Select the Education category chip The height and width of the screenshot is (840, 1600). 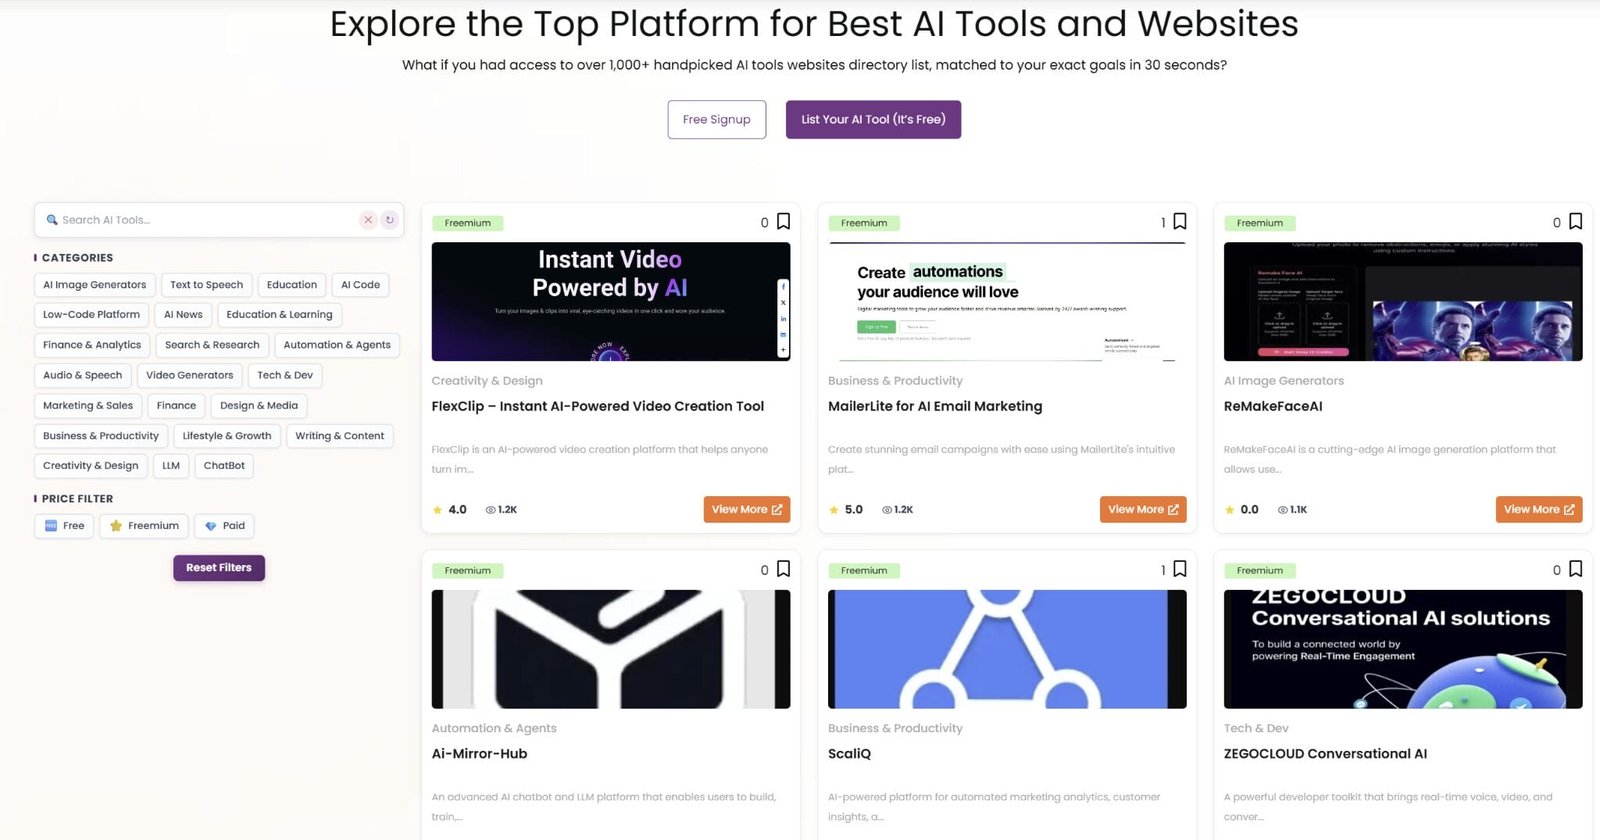click(292, 285)
